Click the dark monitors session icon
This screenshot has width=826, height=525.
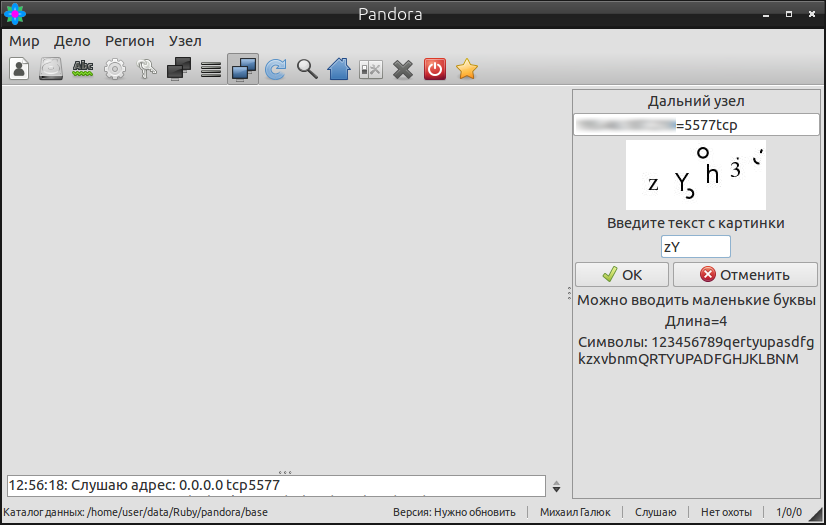(179, 69)
